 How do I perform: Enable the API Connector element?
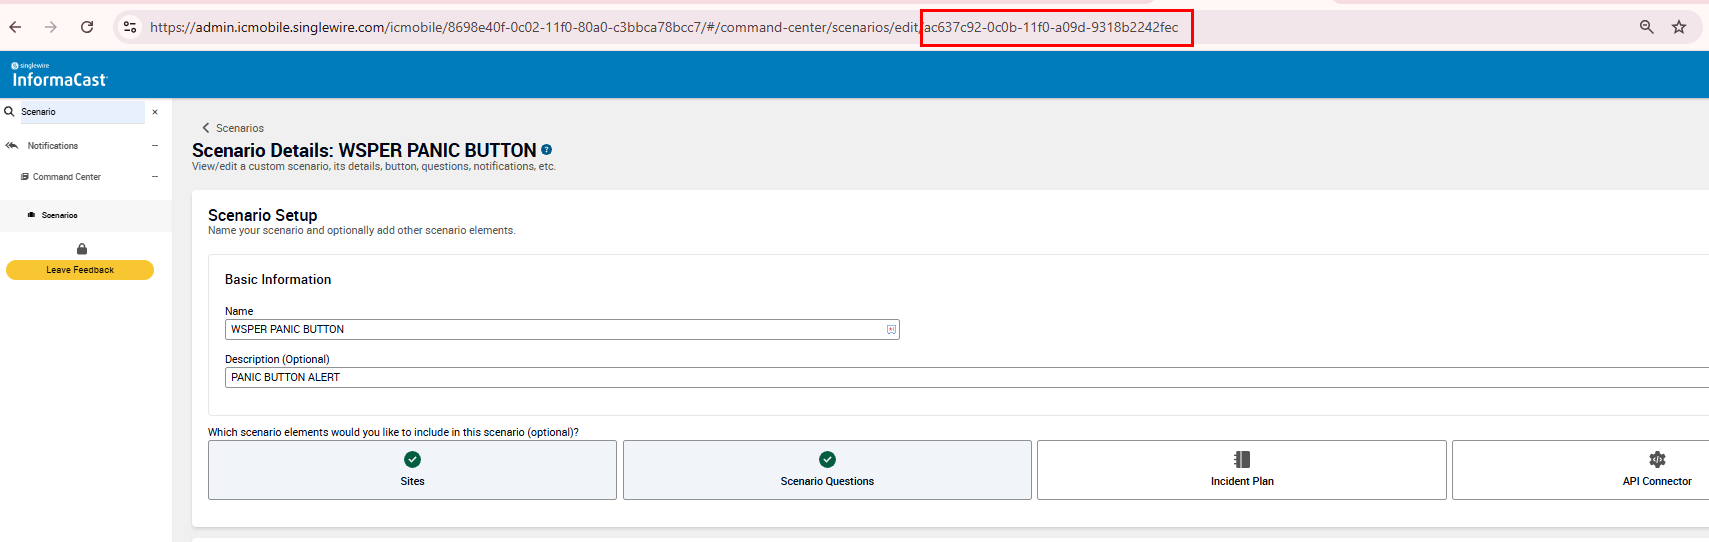[1656, 470]
